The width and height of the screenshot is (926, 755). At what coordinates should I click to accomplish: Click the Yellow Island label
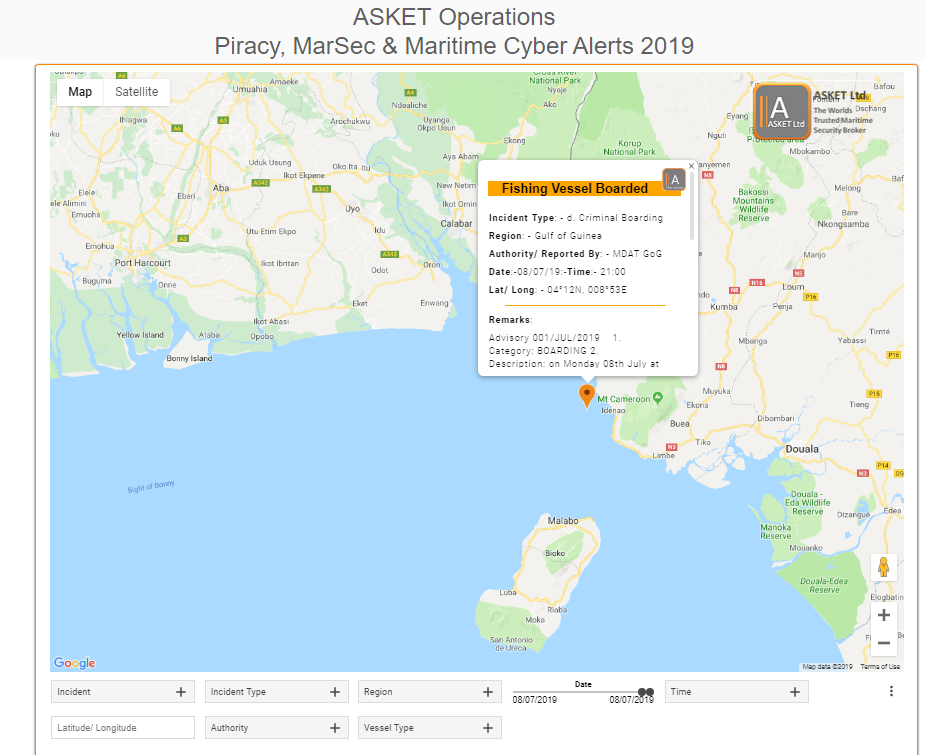[x=140, y=335]
